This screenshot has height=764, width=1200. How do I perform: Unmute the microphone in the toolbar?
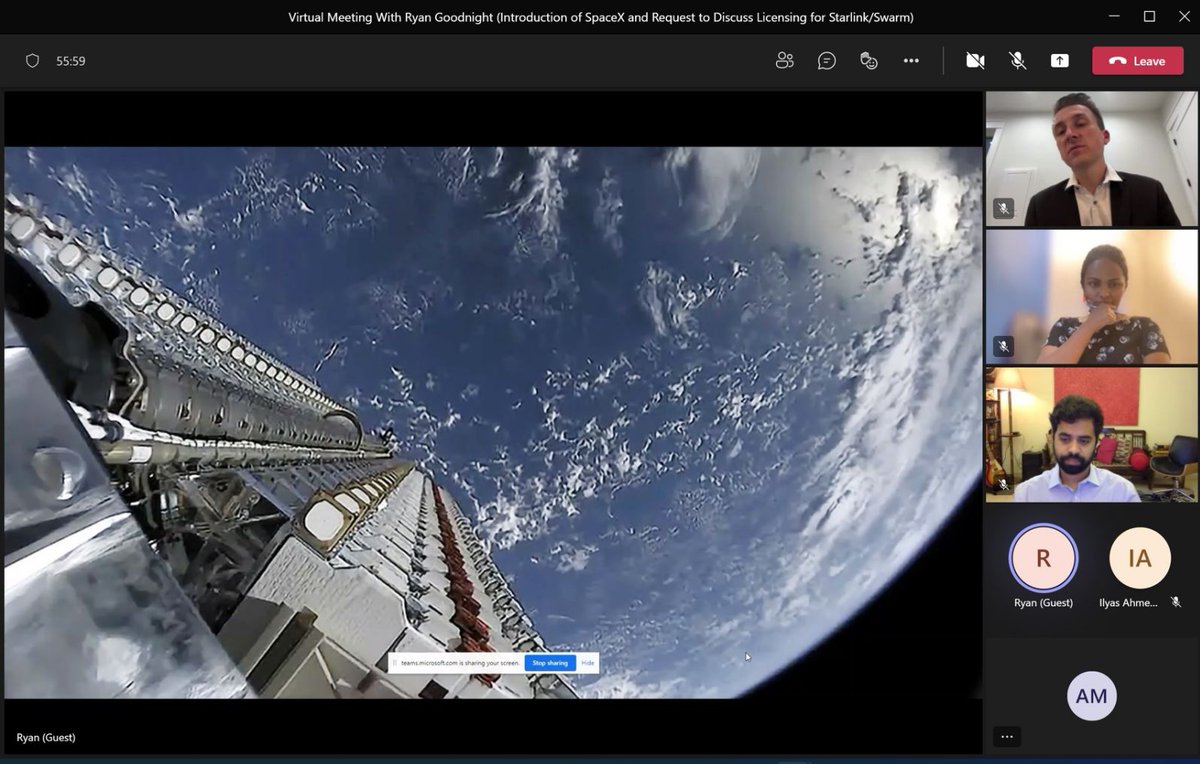tap(1017, 61)
